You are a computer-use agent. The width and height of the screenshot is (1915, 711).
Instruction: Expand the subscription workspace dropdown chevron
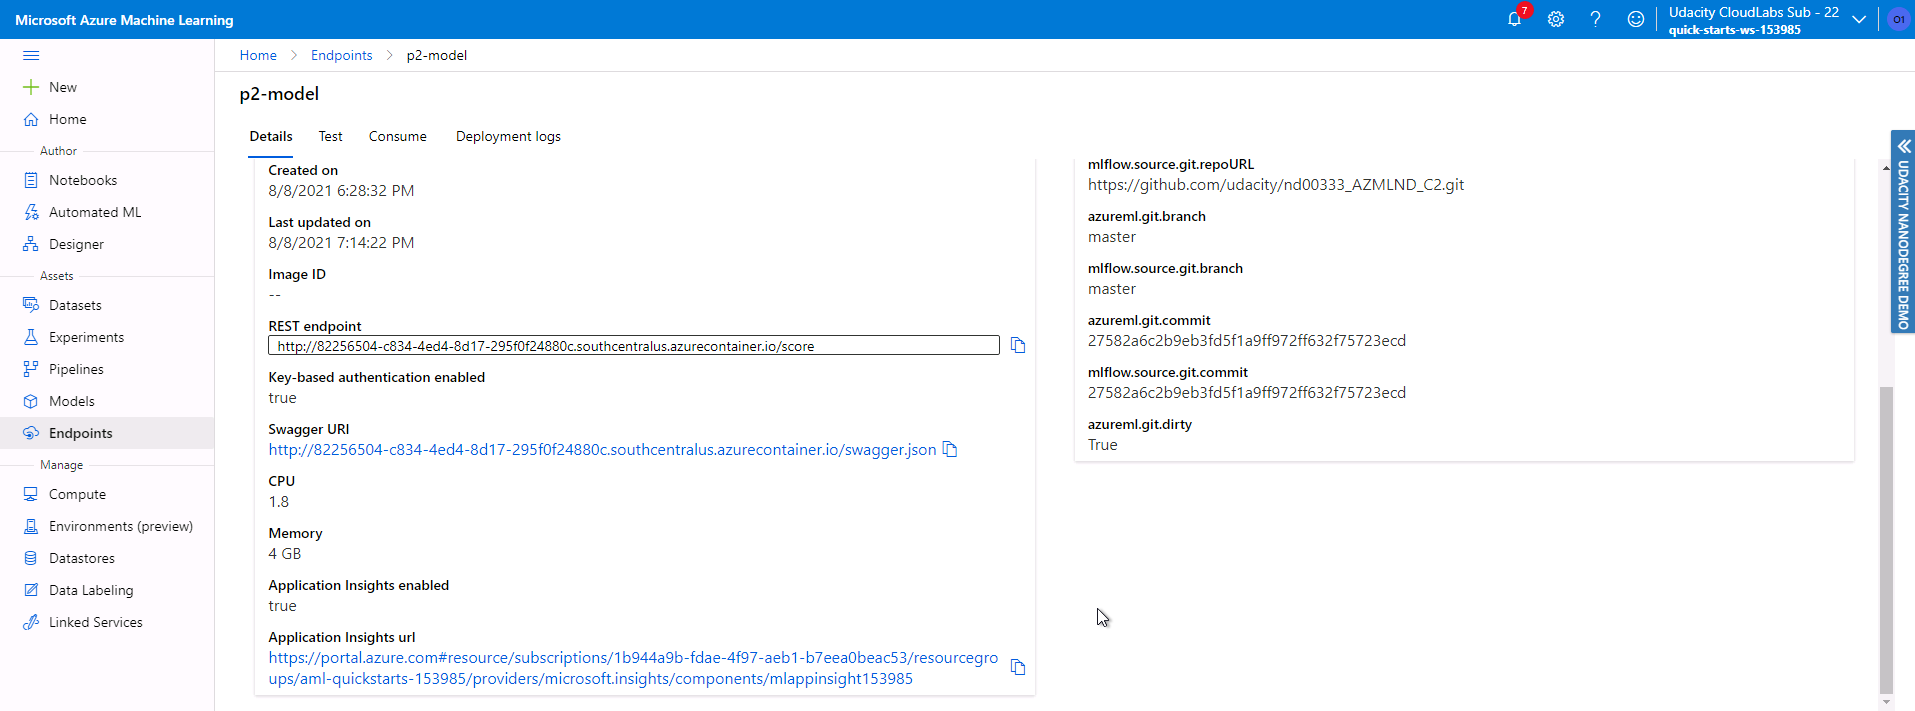coord(1859,19)
